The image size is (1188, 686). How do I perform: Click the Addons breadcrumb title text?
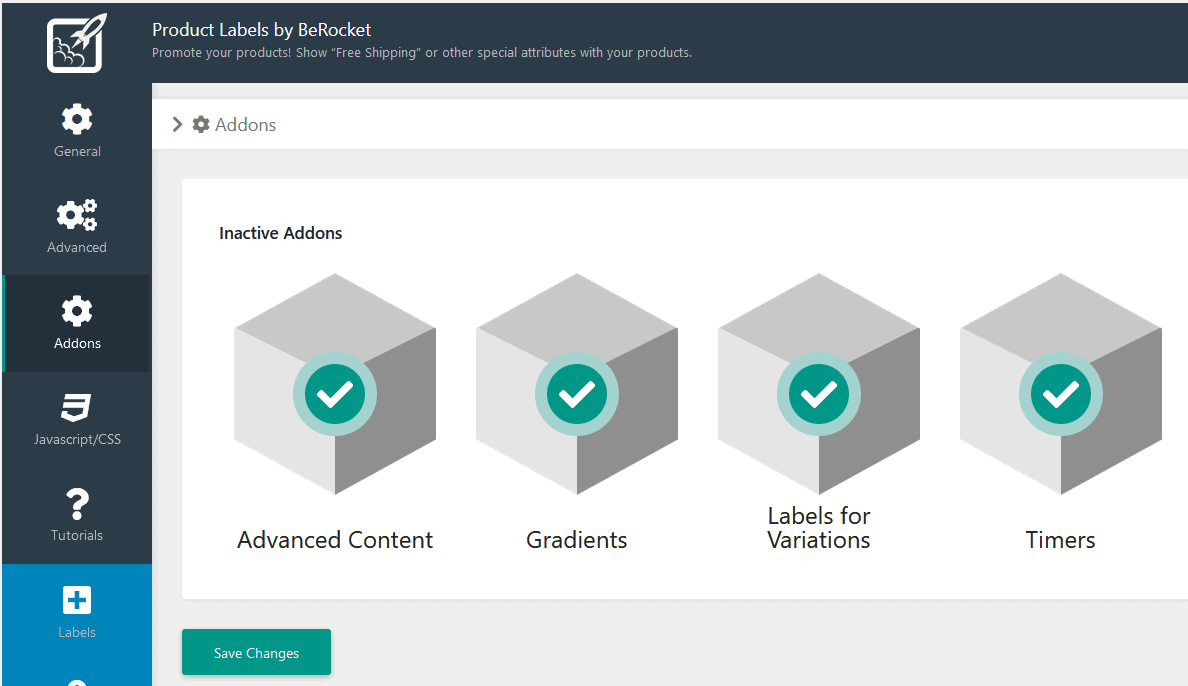[x=245, y=124]
